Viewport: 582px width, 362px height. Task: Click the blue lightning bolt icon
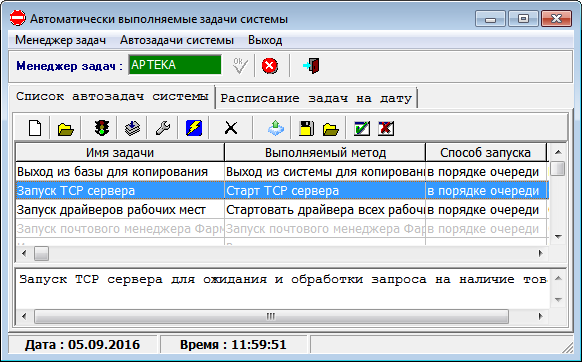194,128
